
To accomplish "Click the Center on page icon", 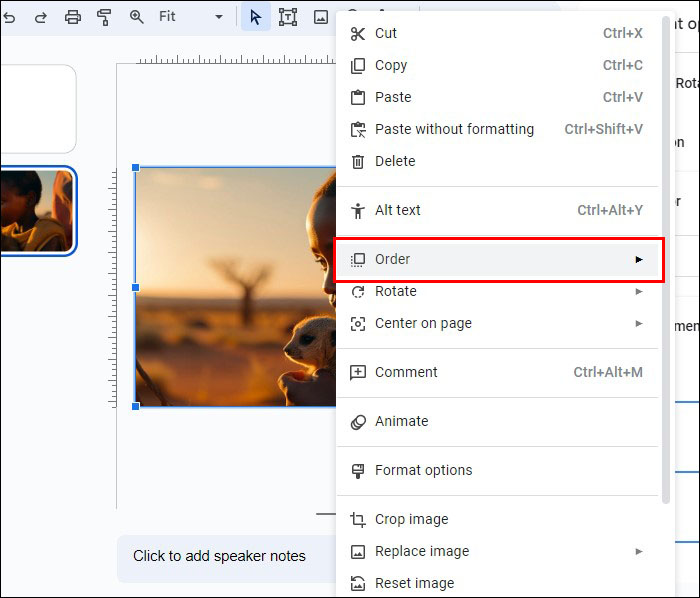I will 358,324.
